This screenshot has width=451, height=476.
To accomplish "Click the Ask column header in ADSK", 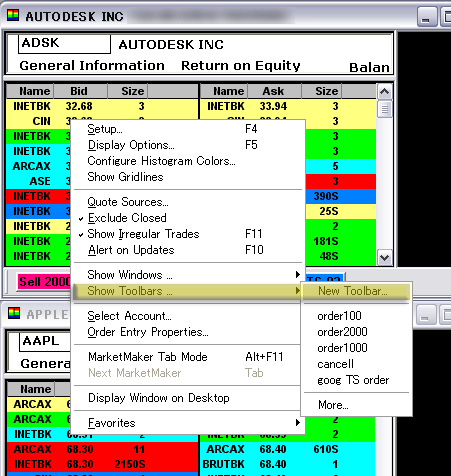I will [274, 91].
